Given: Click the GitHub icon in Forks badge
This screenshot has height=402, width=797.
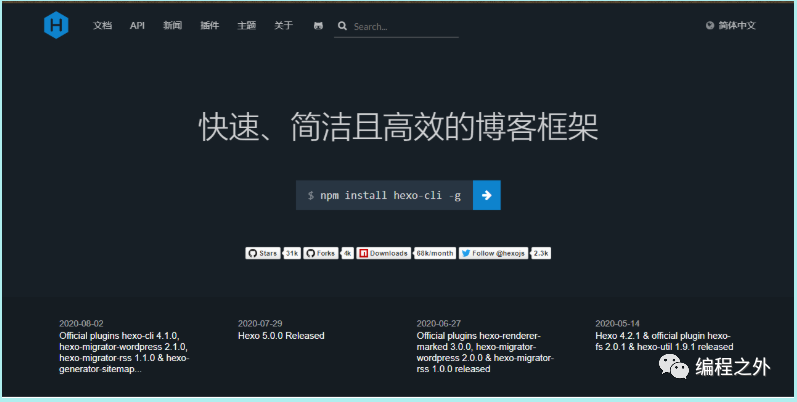Looking at the screenshot, I should pyautogui.click(x=311, y=253).
